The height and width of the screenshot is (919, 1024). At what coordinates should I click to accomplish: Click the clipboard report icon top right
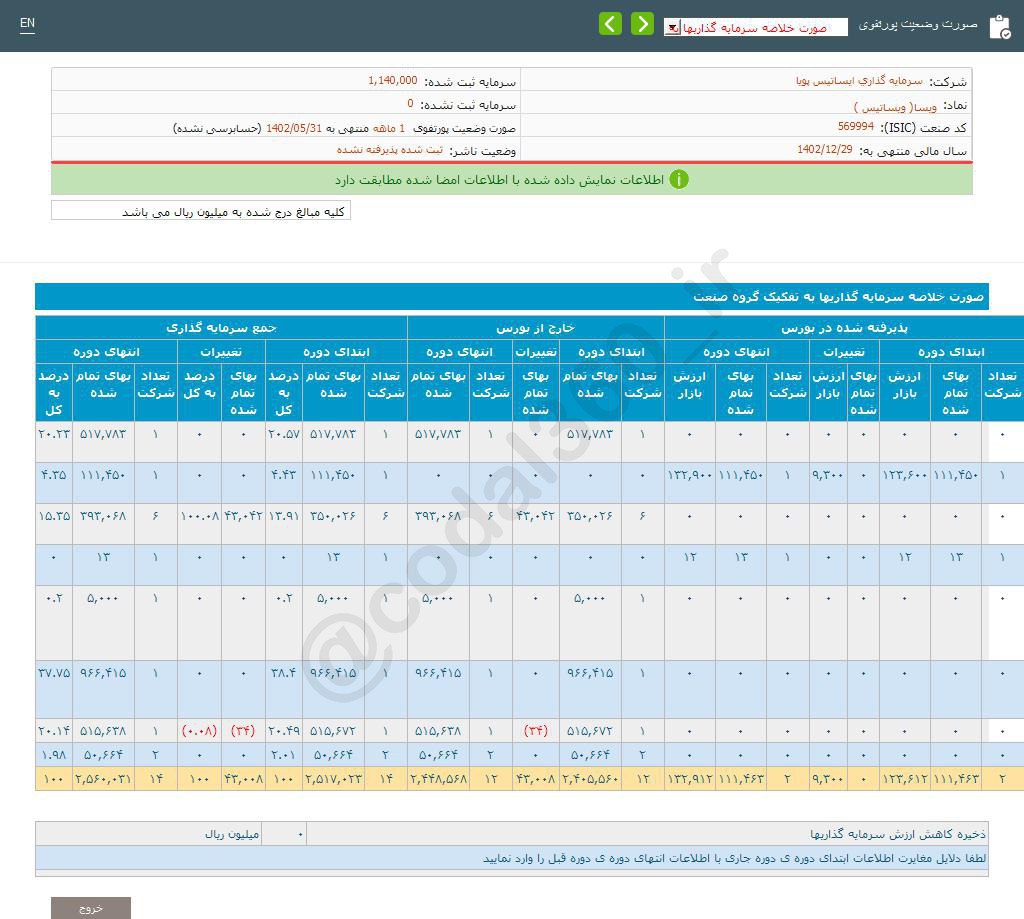tap(1001, 26)
